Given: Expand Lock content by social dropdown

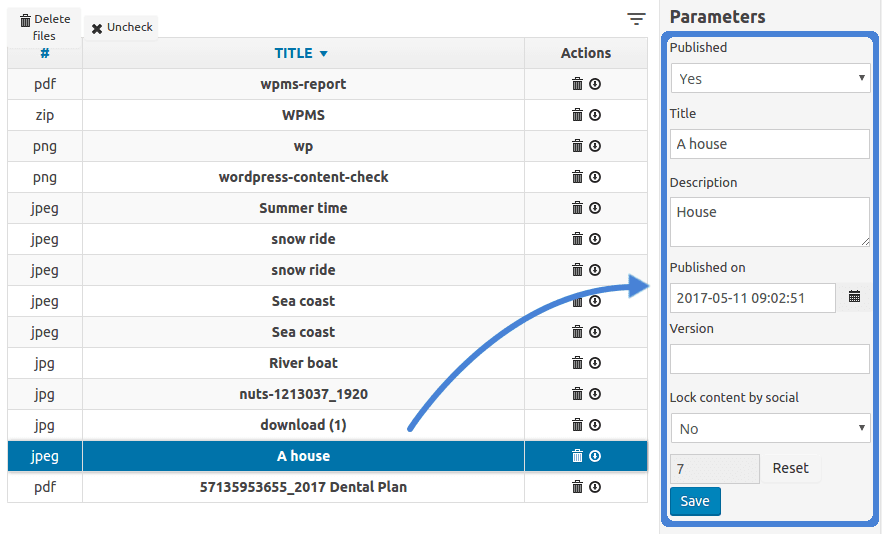Looking at the screenshot, I should [x=770, y=429].
